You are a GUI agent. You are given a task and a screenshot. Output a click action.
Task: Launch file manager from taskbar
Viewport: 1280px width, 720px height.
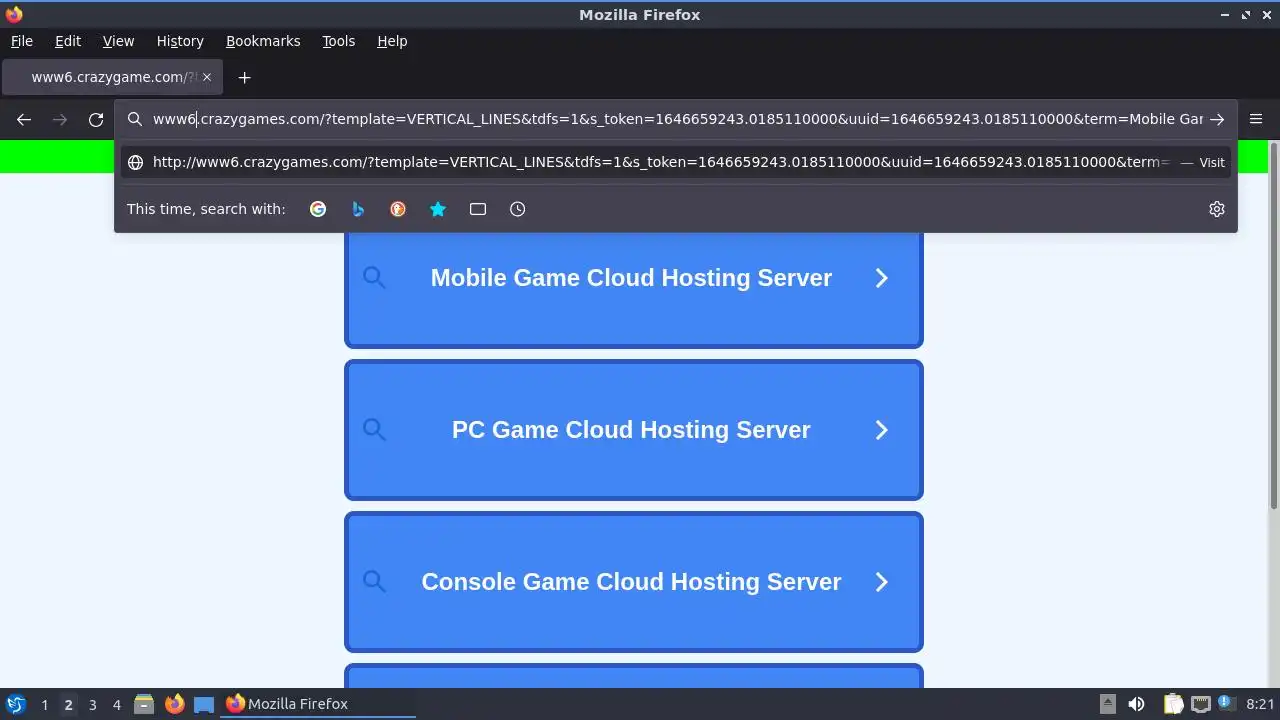coord(144,704)
